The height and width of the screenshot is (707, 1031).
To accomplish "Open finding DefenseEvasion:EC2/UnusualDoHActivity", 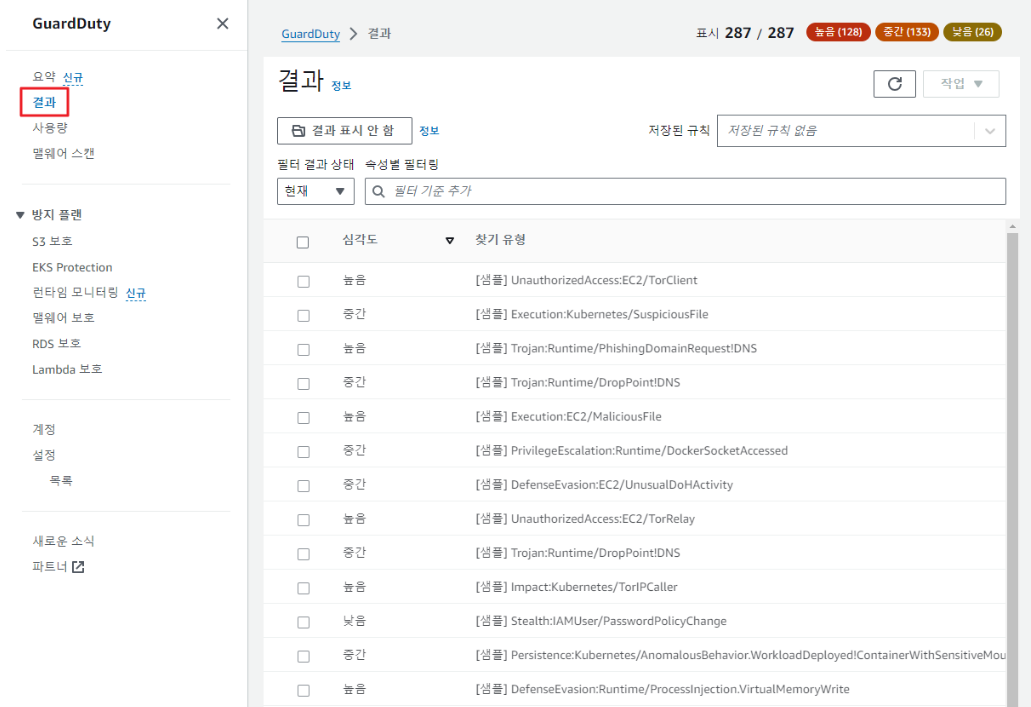I will [x=604, y=485].
